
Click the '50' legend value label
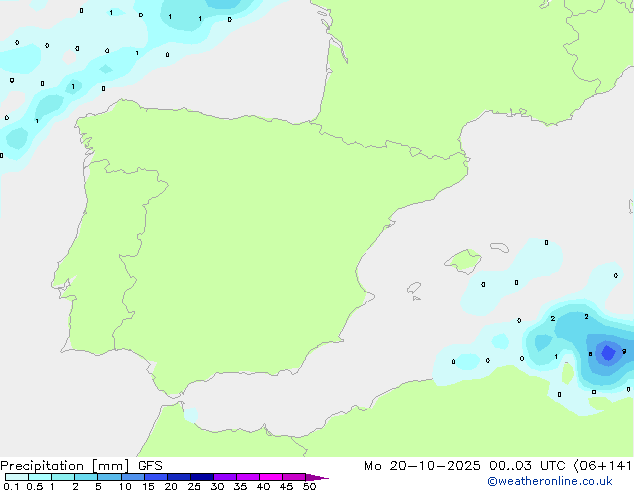(x=309, y=486)
